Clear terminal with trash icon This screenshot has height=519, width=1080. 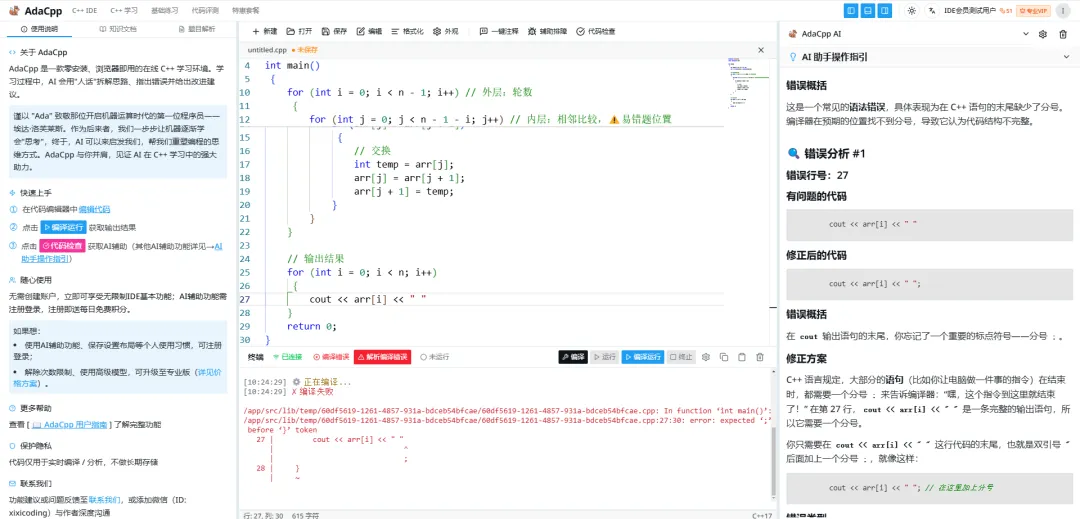pos(760,357)
